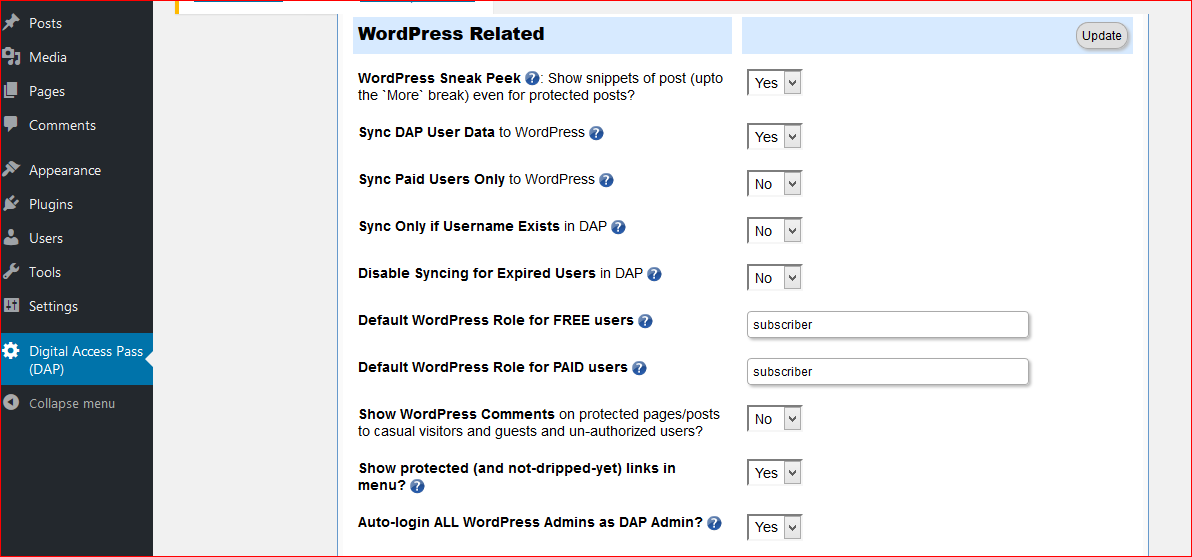Image resolution: width=1192 pixels, height=557 pixels.
Task: Open the WordPress Sneak Peek Yes/No dropdown
Action: pyautogui.click(x=774, y=83)
